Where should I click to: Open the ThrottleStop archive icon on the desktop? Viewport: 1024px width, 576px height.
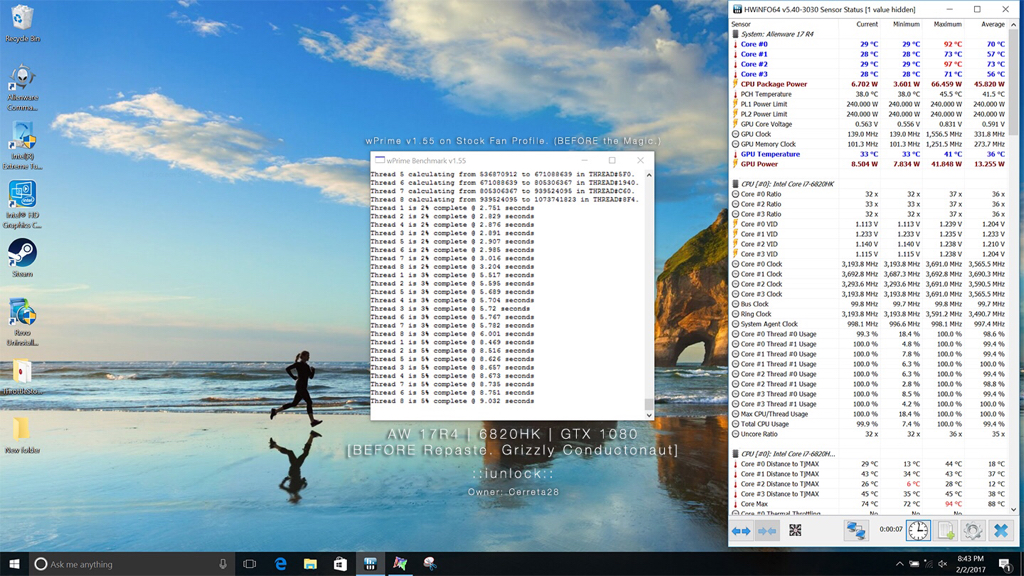click(22, 378)
